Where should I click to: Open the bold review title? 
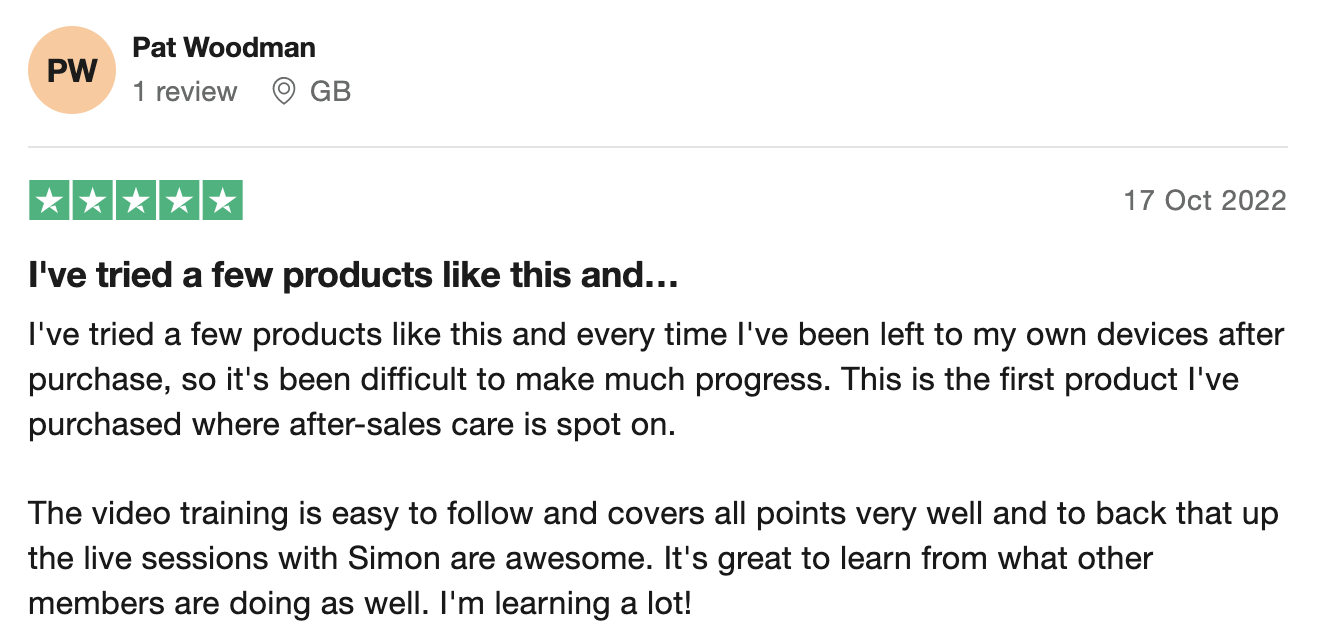coord(354,275)
